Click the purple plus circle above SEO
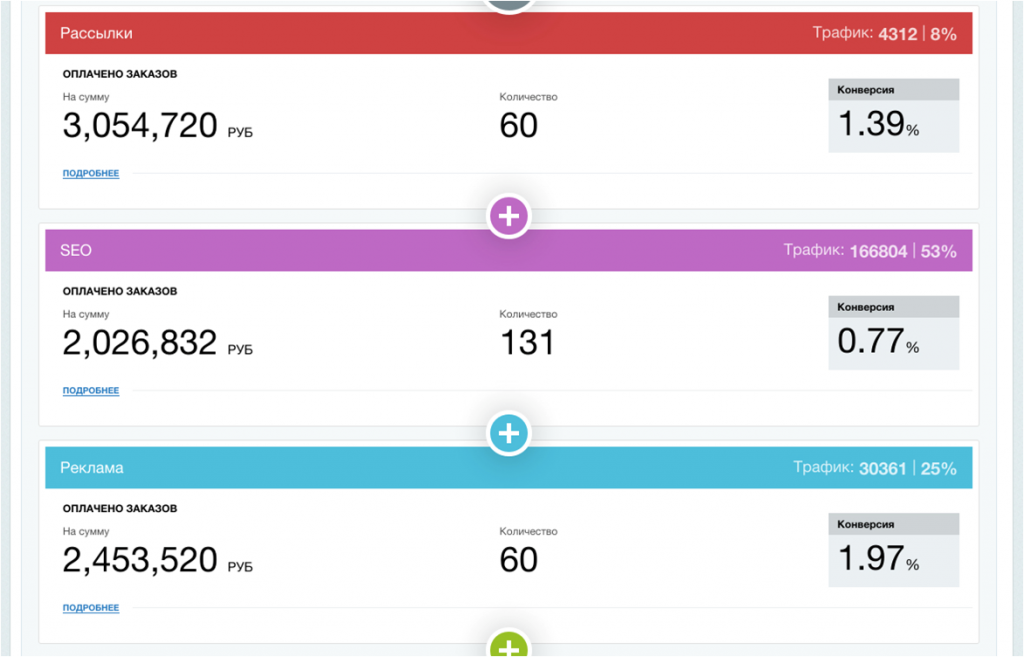 coord(509,216)
